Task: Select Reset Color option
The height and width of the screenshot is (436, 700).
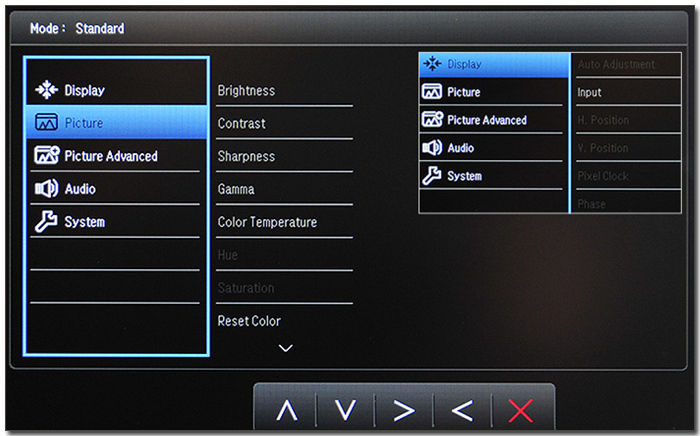Action: pyautogui.click(x=249, y=322)
